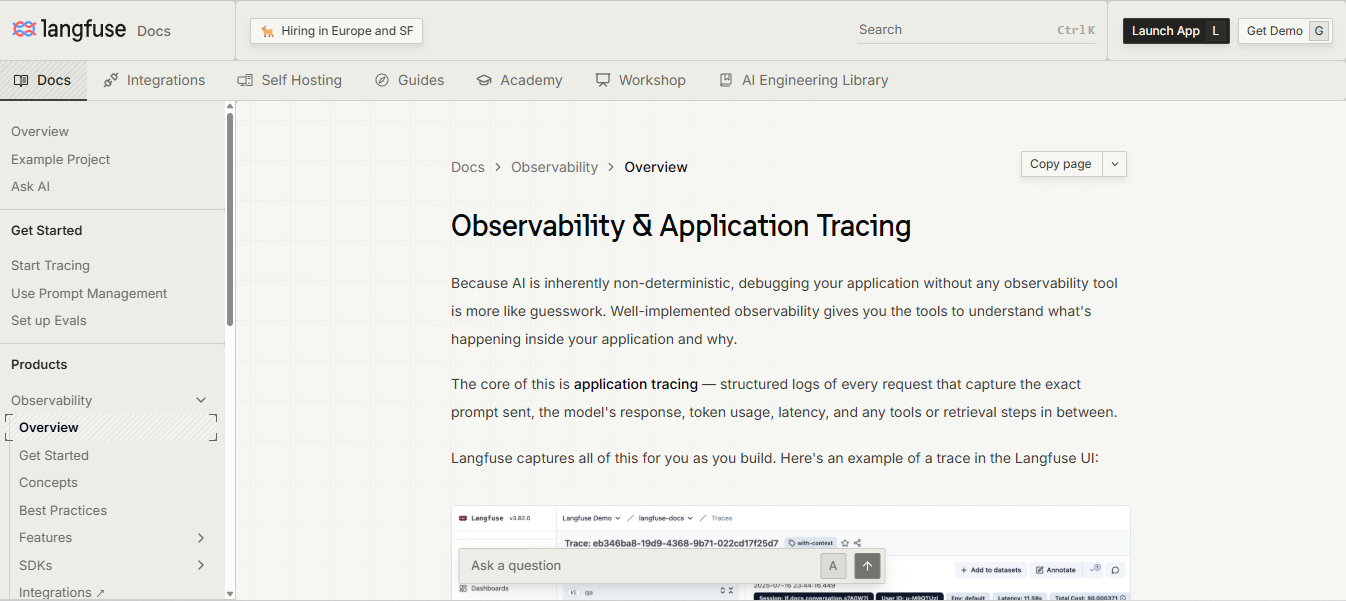Viewport: 1346px width, 601px height.
Task: Switch to the Workshop tab
Action: point(641,80)
